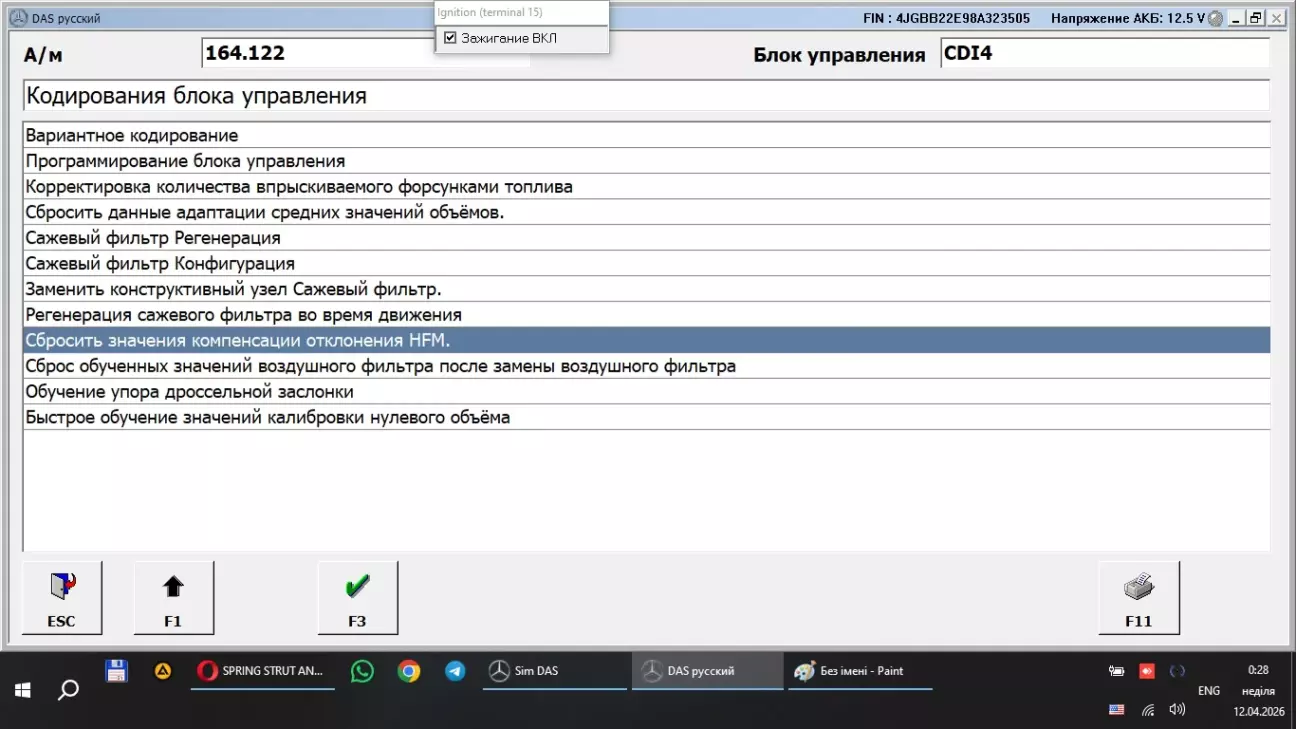Pick Обучение упора дроссельной заслонки
Viewport: 1296px width, 729px height.
pyautogui.click(x=189, y=392)
